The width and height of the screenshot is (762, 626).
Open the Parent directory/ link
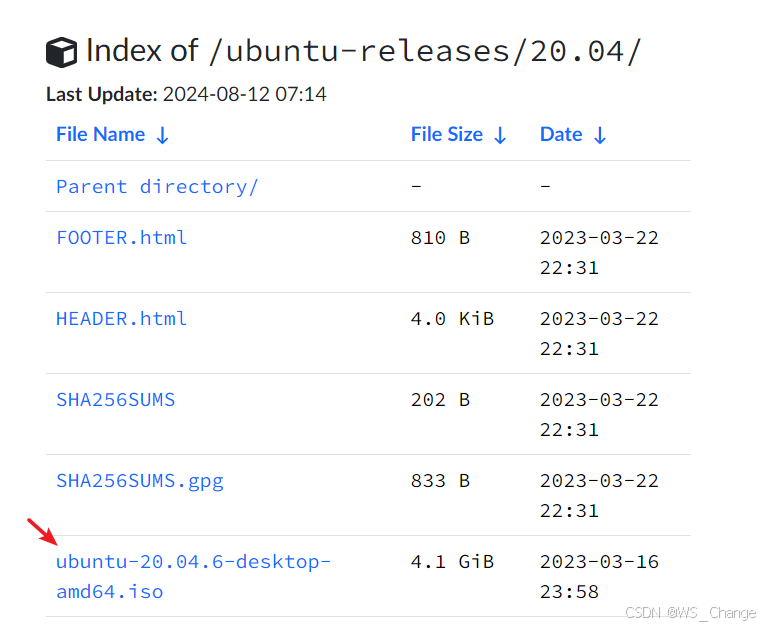click(x=157, y=187)
